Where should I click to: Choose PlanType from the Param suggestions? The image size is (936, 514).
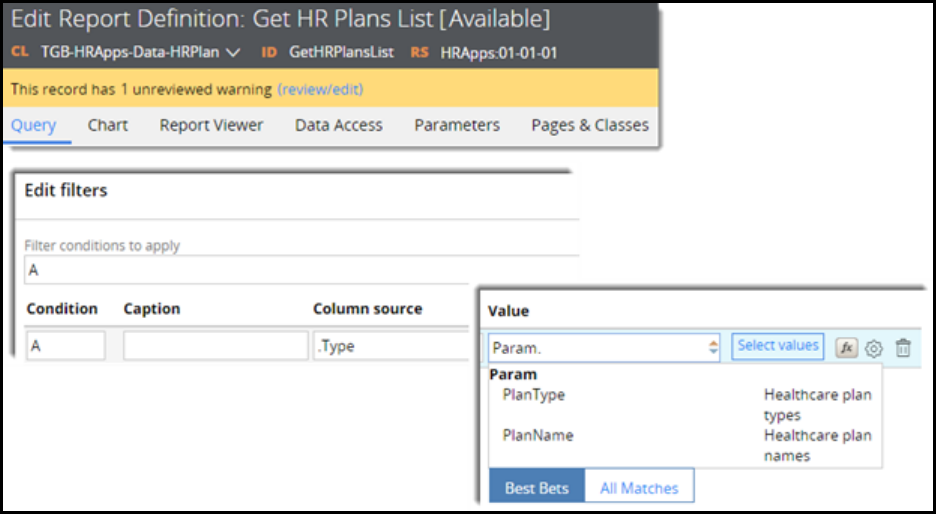coord(533,395)
